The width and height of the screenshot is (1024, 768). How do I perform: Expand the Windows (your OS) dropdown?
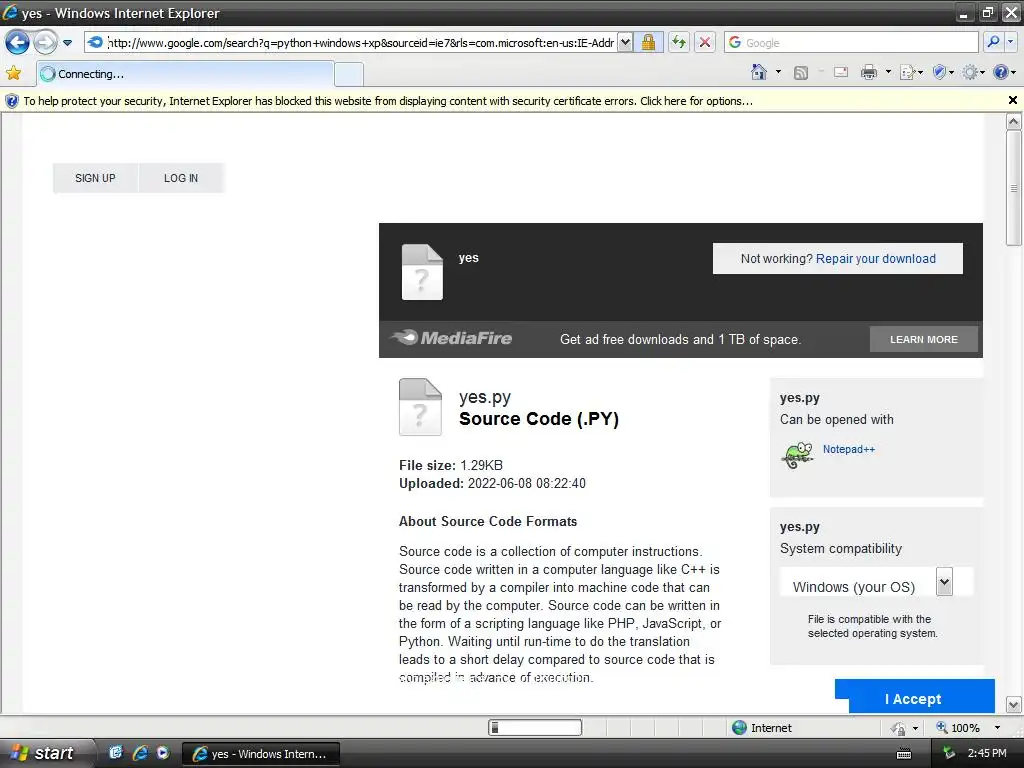coord(944,582)
